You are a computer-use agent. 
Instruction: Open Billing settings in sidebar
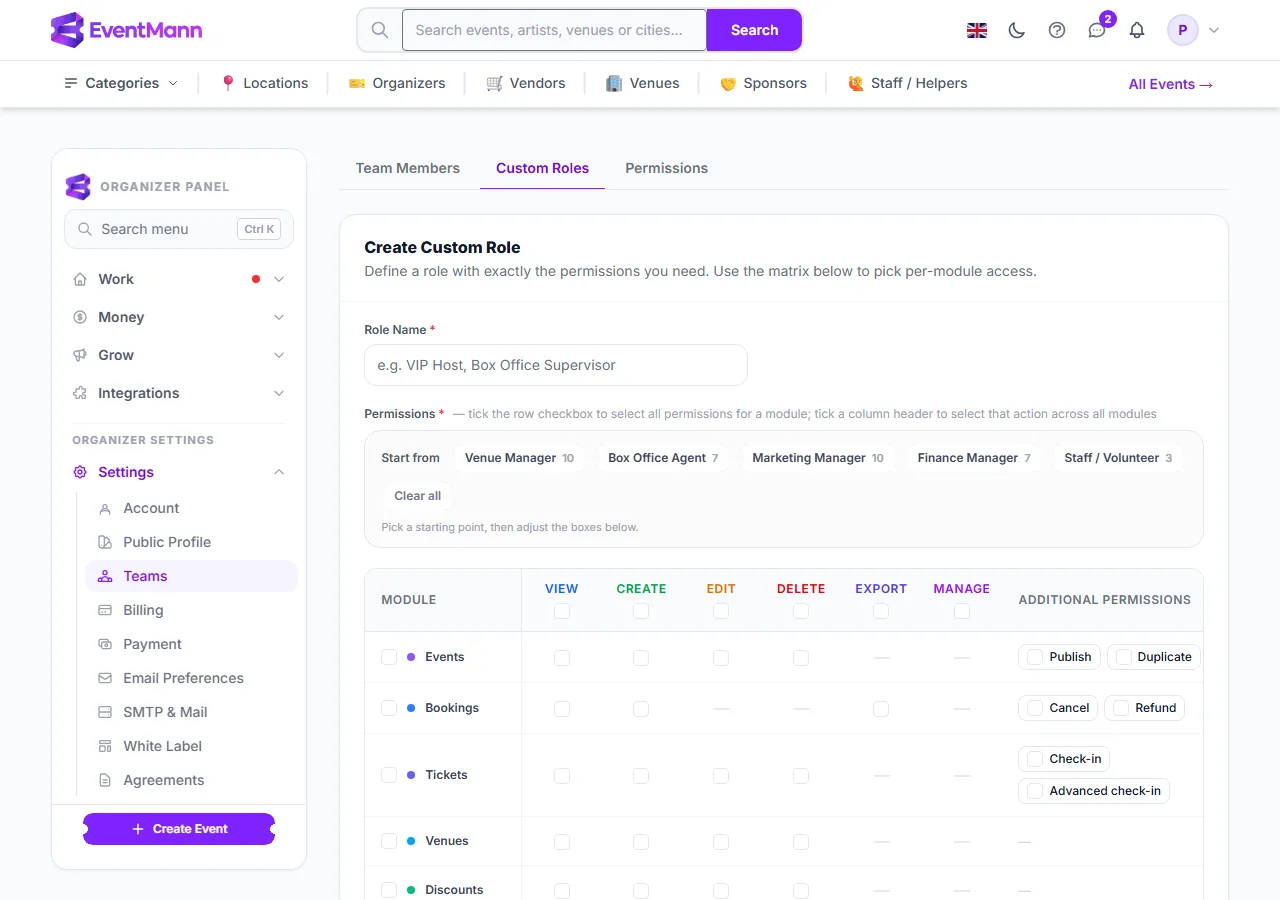pos(191,610)
